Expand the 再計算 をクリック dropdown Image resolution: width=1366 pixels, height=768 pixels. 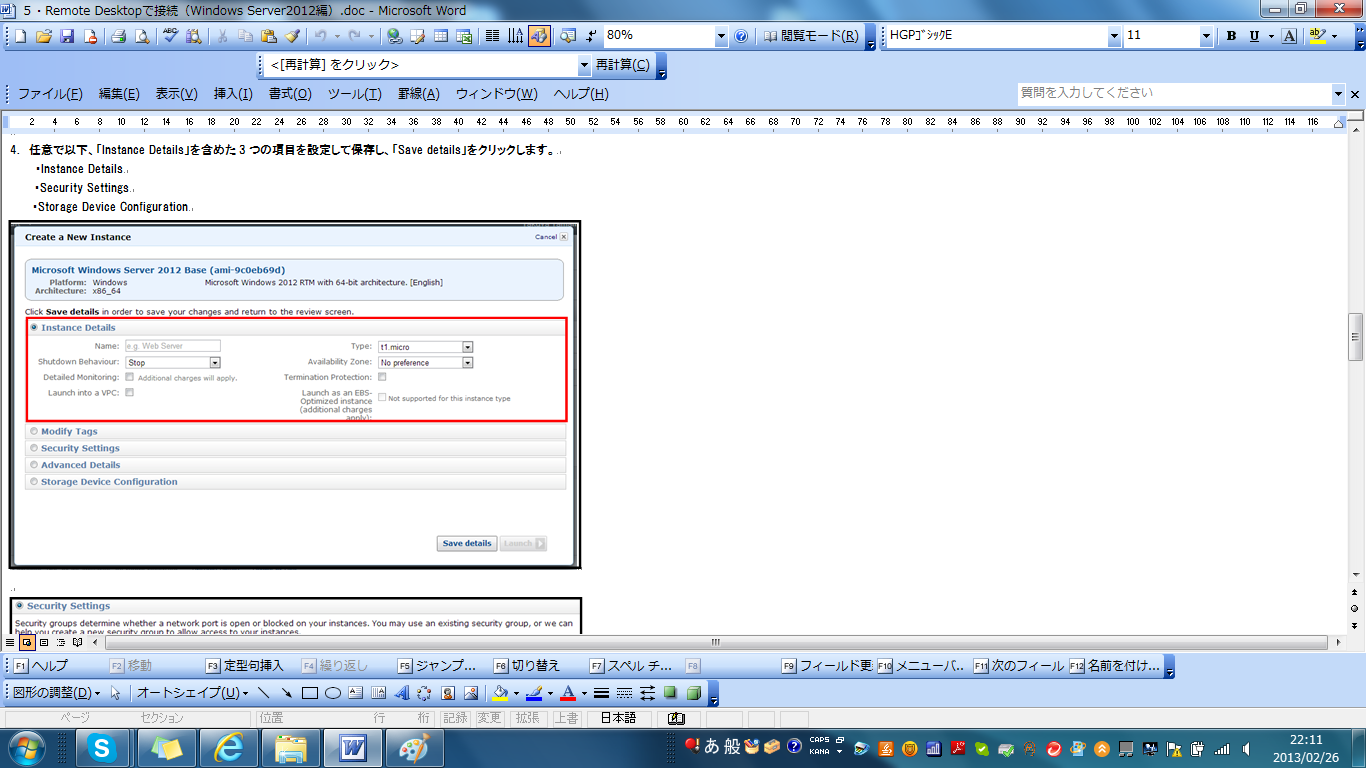[585, 65]
